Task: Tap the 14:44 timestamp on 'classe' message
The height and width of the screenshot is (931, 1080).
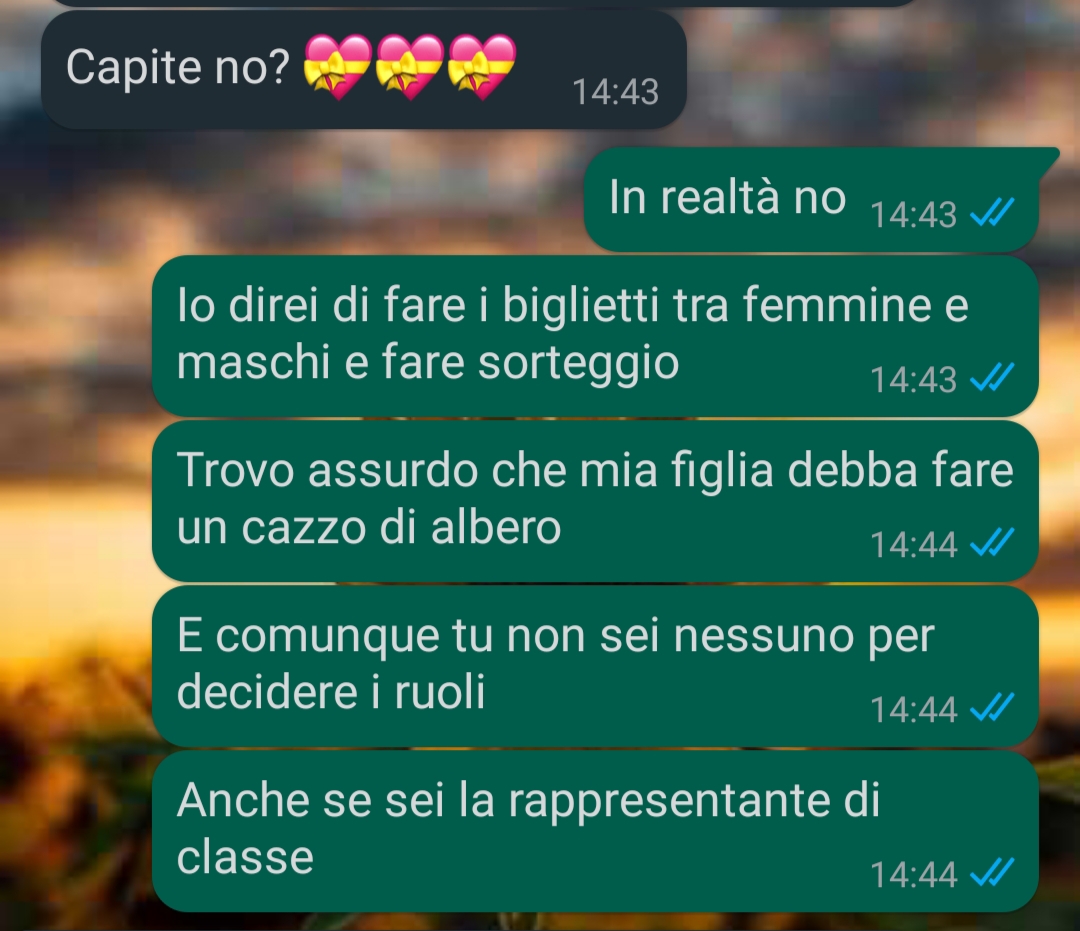Action: (914, 875)
